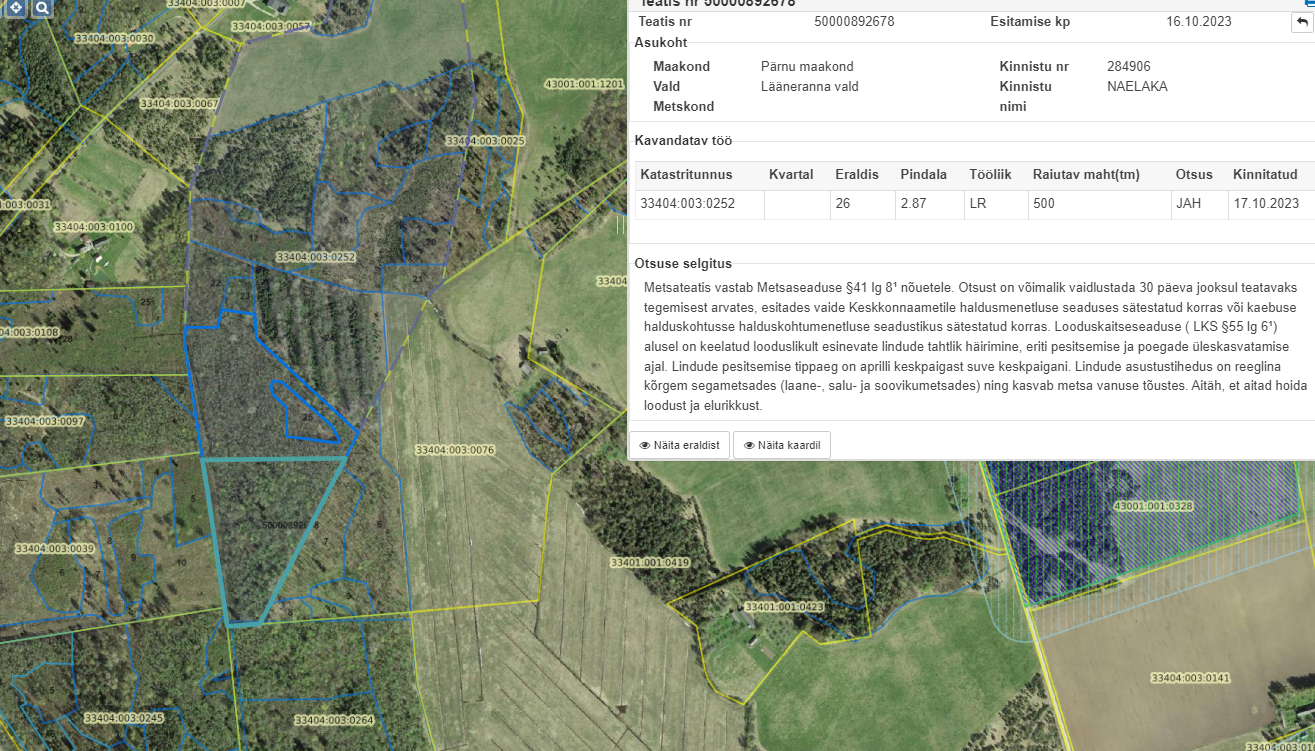This screenshot has width=1315, height=751.
Task: Click the Näita kaardil button
Action: (x=782, y=445)
